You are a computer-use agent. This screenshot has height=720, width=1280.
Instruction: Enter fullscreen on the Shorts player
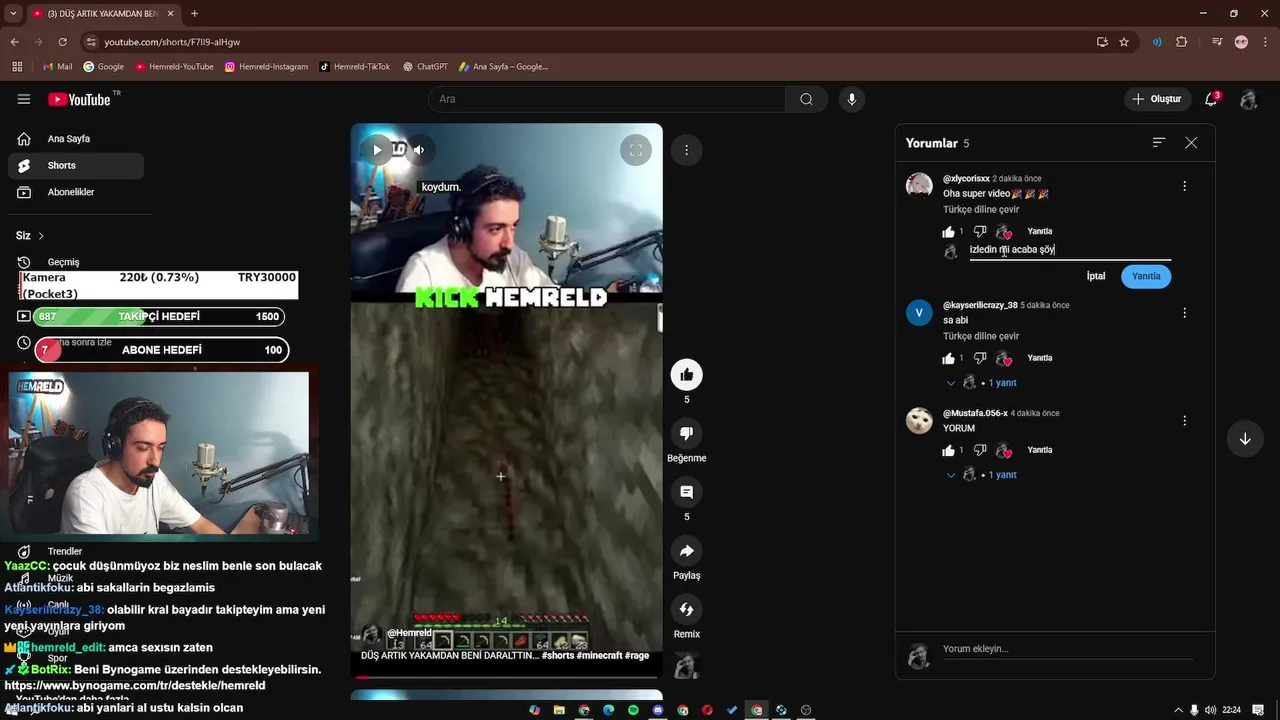[636, 150]
